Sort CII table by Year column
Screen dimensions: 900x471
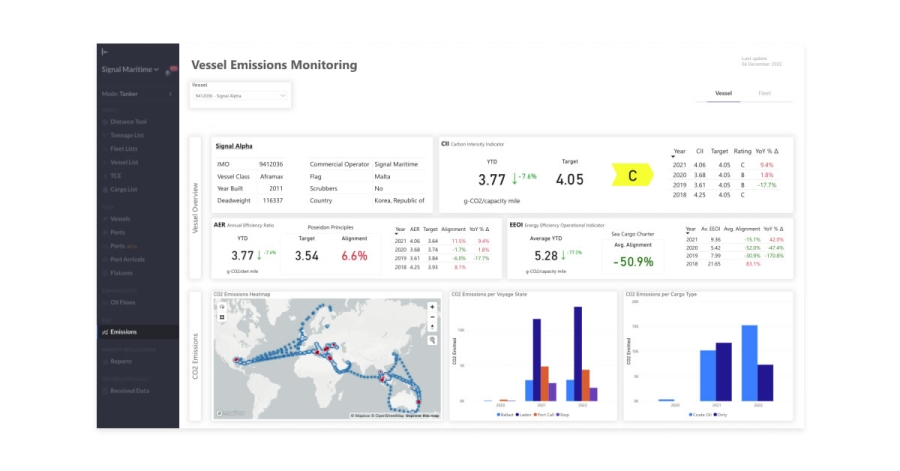pyautogui.click(x=679, y=152)
